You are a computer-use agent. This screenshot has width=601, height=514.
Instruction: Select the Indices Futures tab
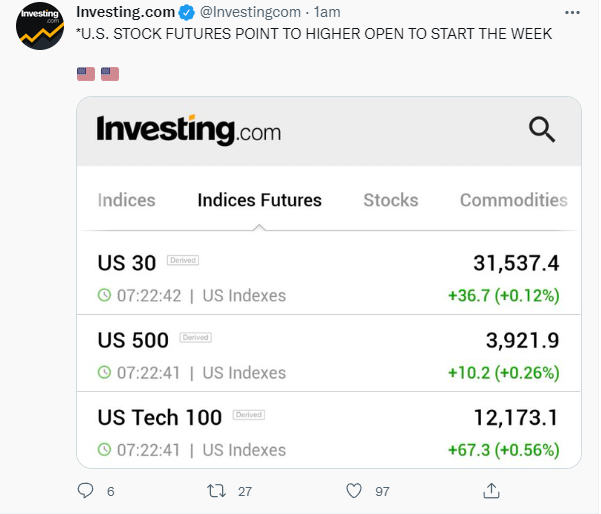(x=259, y=200)
